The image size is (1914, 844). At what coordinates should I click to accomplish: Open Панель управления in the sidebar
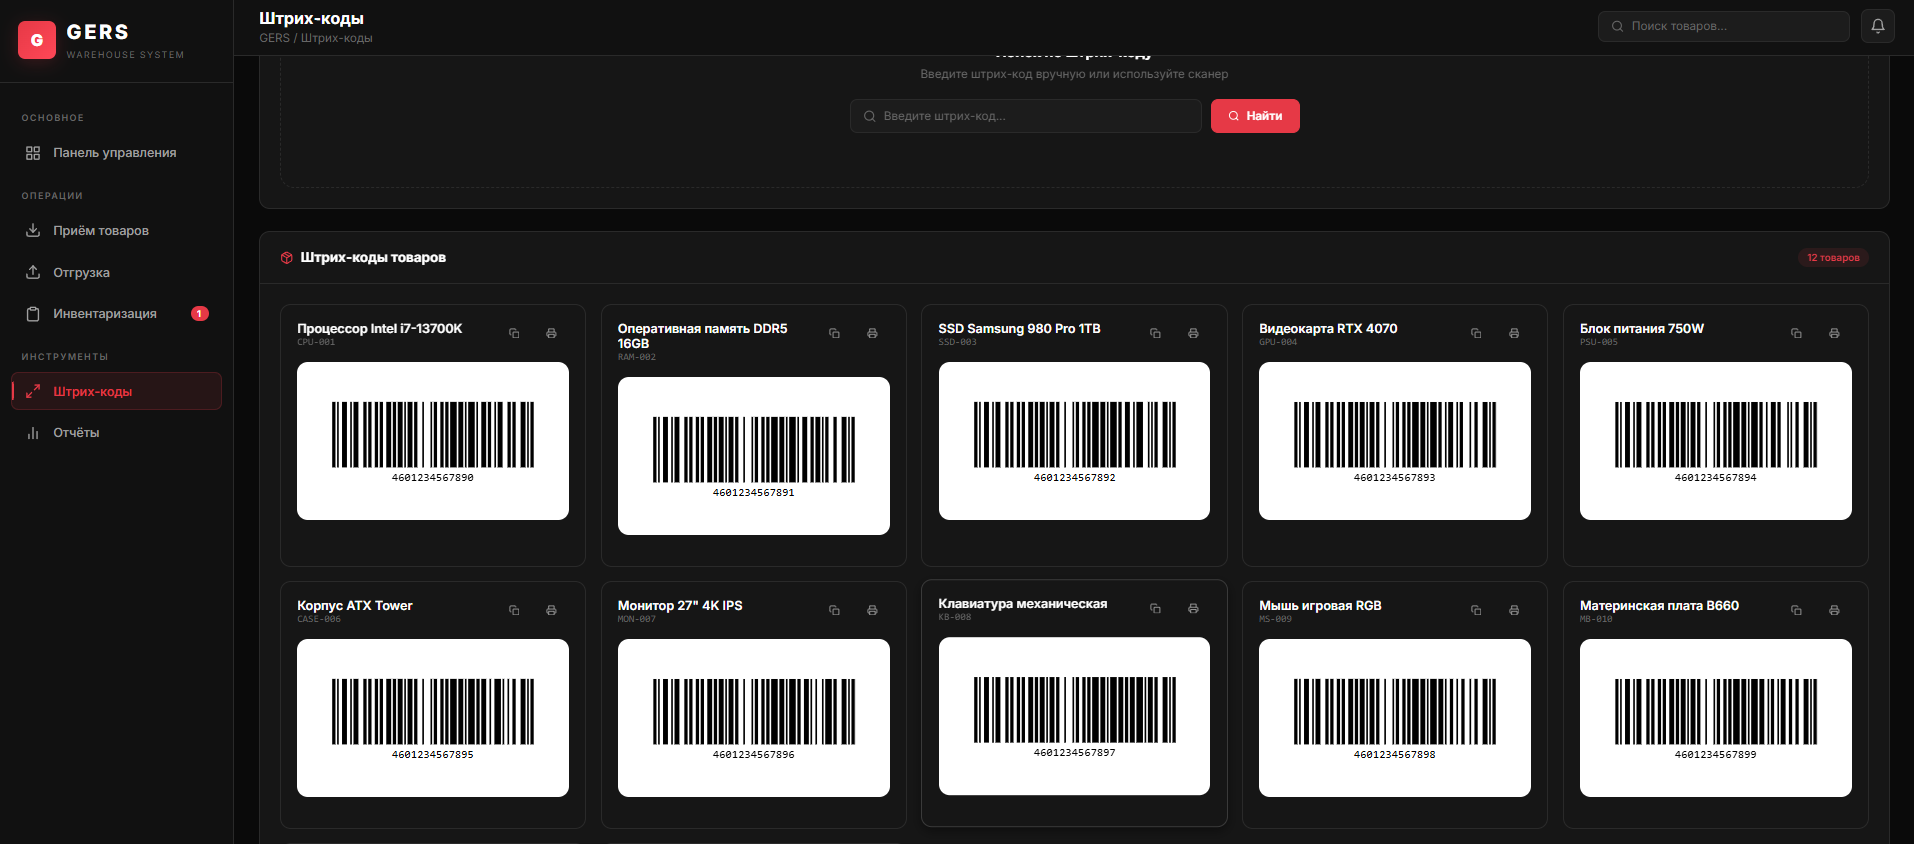coord(114,153)
